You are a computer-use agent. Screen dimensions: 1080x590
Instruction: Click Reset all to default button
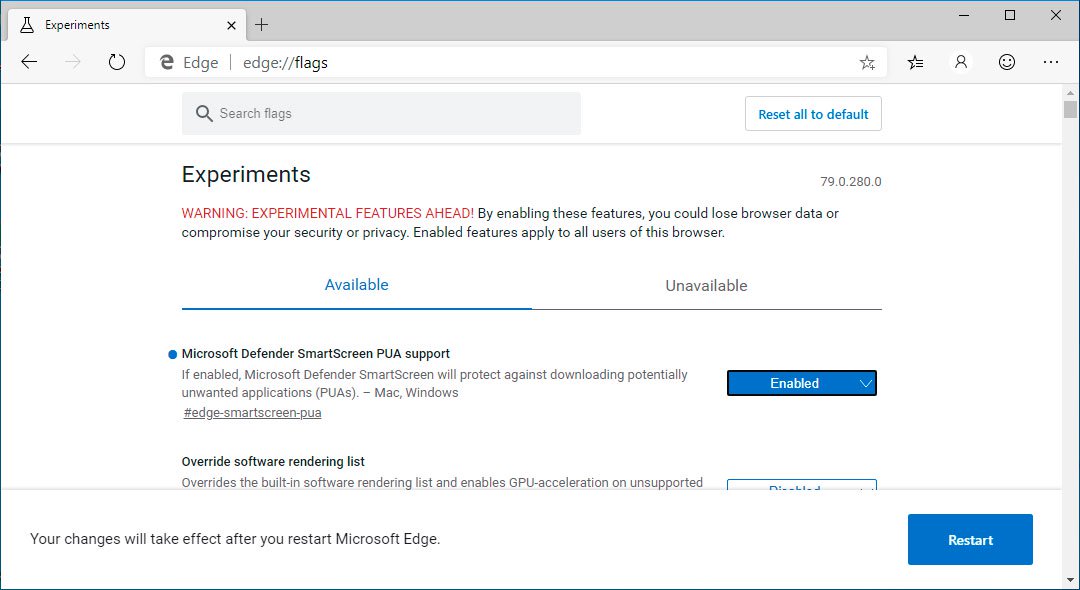(x=813, y=114)
